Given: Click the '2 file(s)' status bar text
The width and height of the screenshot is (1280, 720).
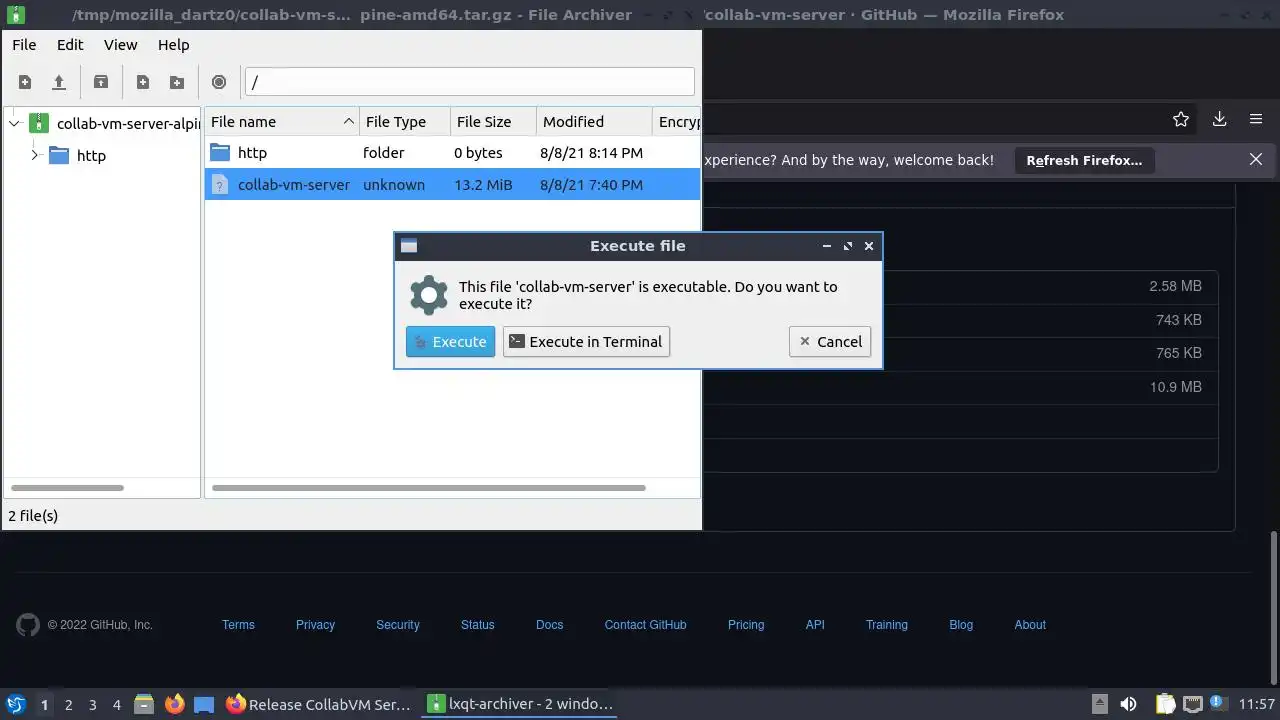Looking at the screenshot, I should pyautogui.click(x=33, y=516).
